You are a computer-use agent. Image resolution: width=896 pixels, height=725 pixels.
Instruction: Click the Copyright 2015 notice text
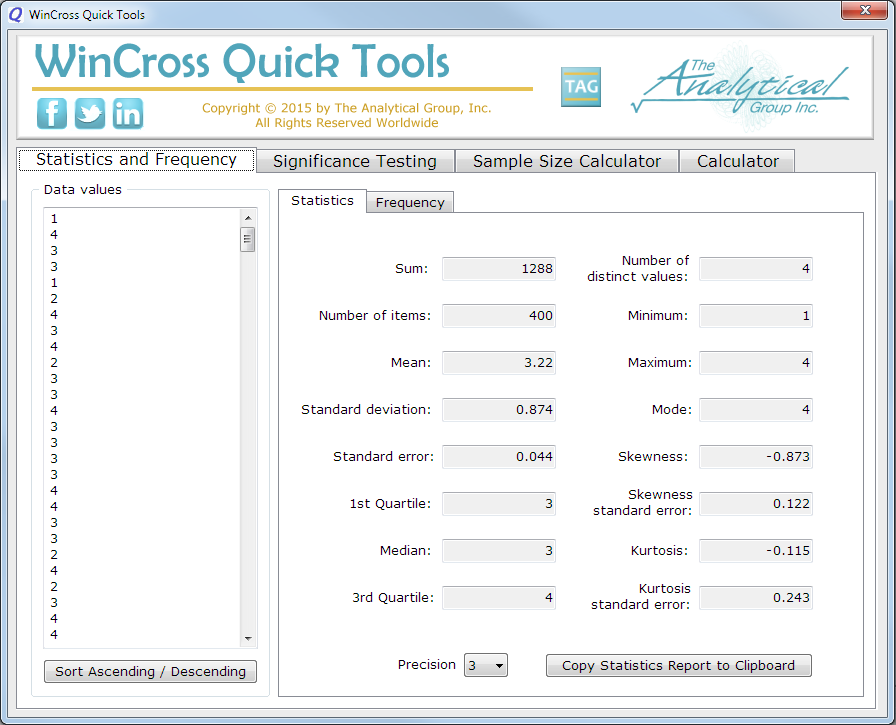coord(346,115)
